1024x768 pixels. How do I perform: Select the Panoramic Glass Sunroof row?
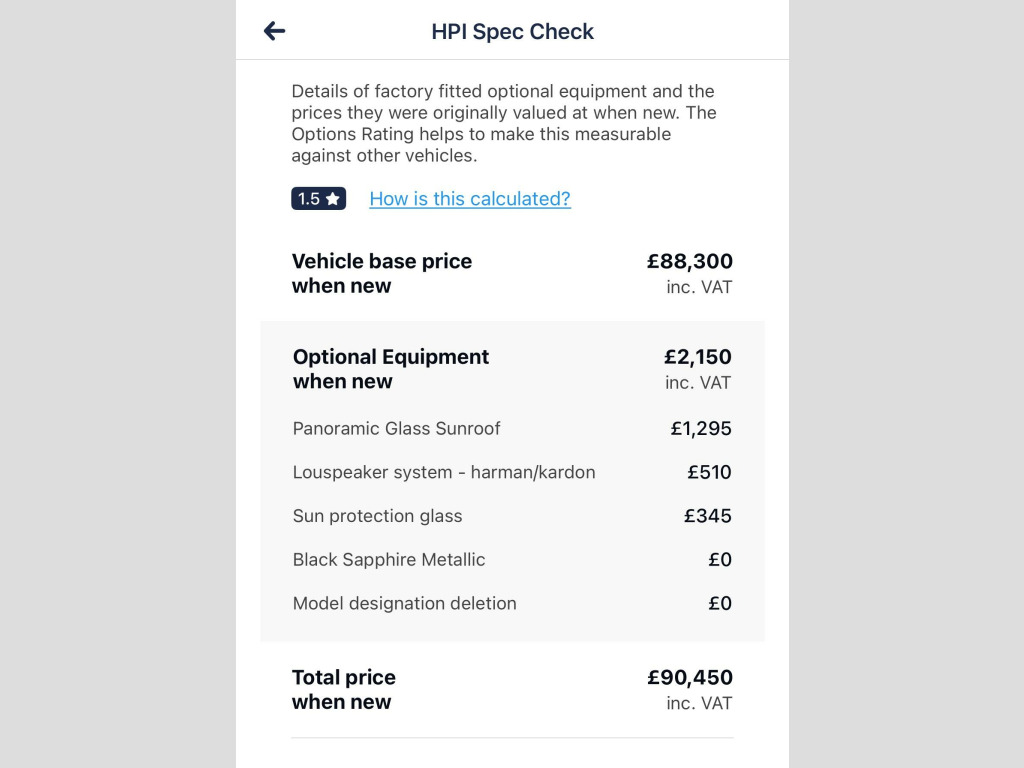pyautogui.click(x=396, y=428)
